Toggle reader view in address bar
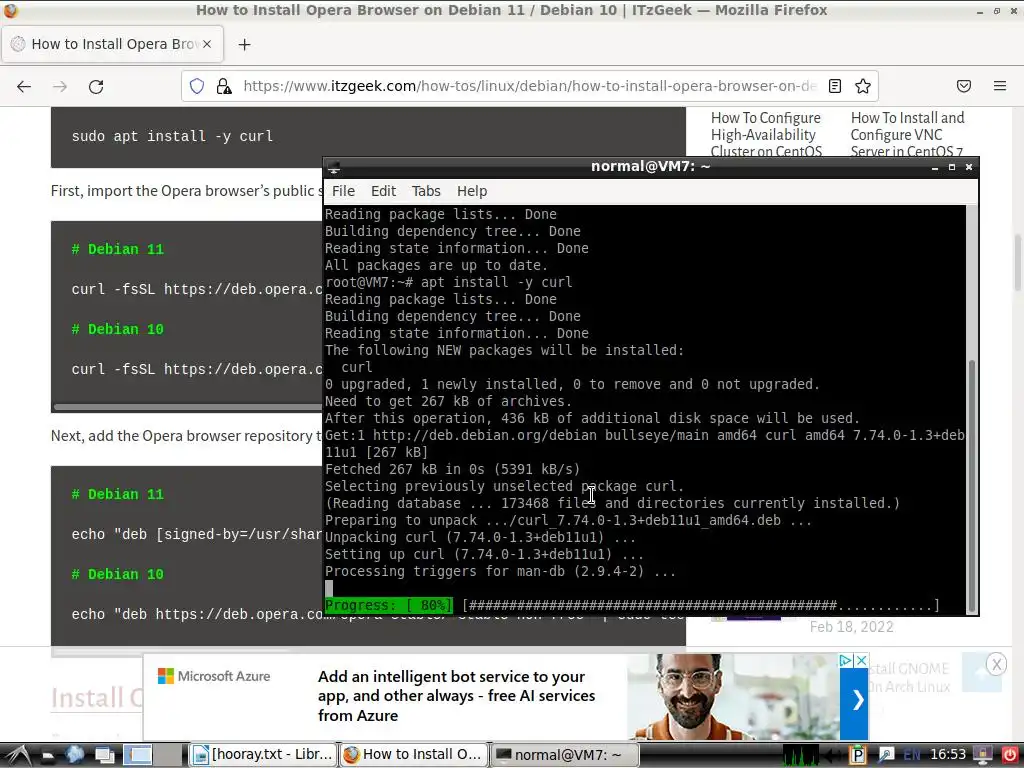 pyautogui.click(x=835, y=86)
